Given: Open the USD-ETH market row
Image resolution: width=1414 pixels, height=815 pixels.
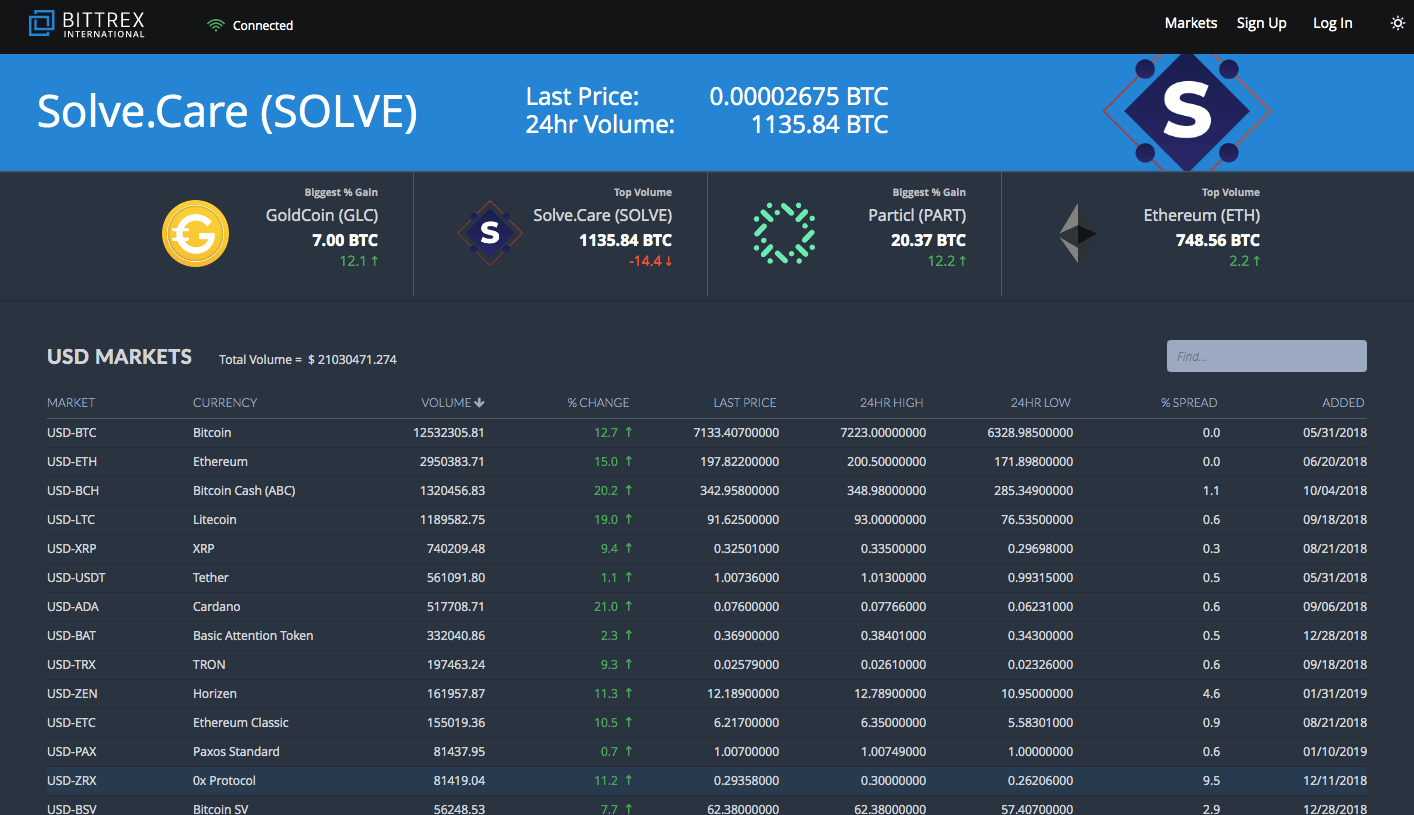Looking at the screenshot, I should (707, 462).
